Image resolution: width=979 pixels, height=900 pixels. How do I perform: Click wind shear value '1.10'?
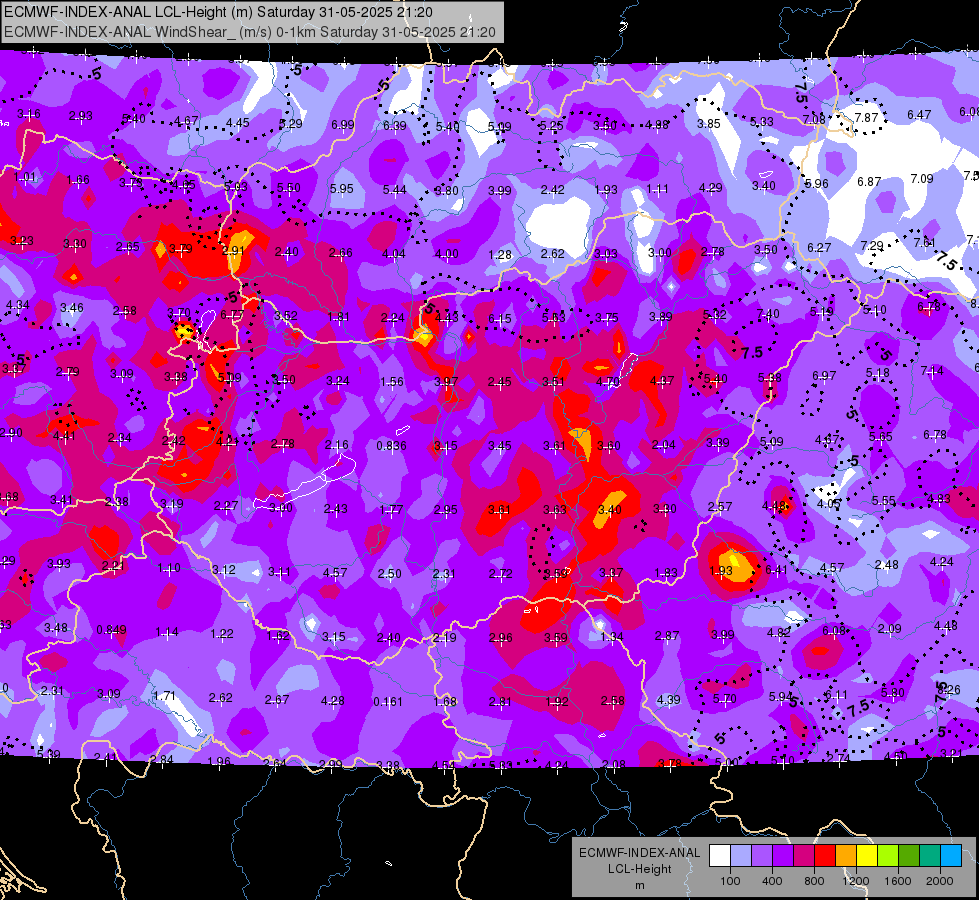[x=169, y=568]
